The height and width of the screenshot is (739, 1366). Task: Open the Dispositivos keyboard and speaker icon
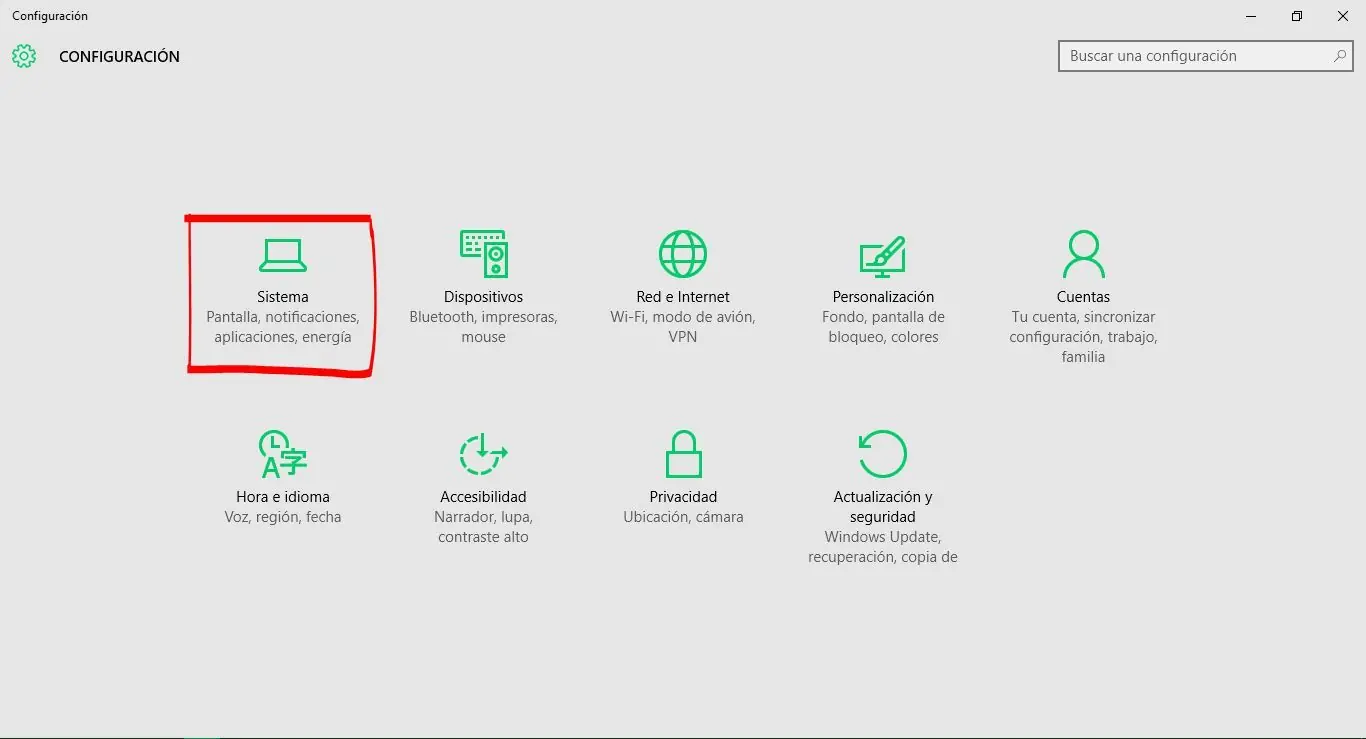(483, 254)
